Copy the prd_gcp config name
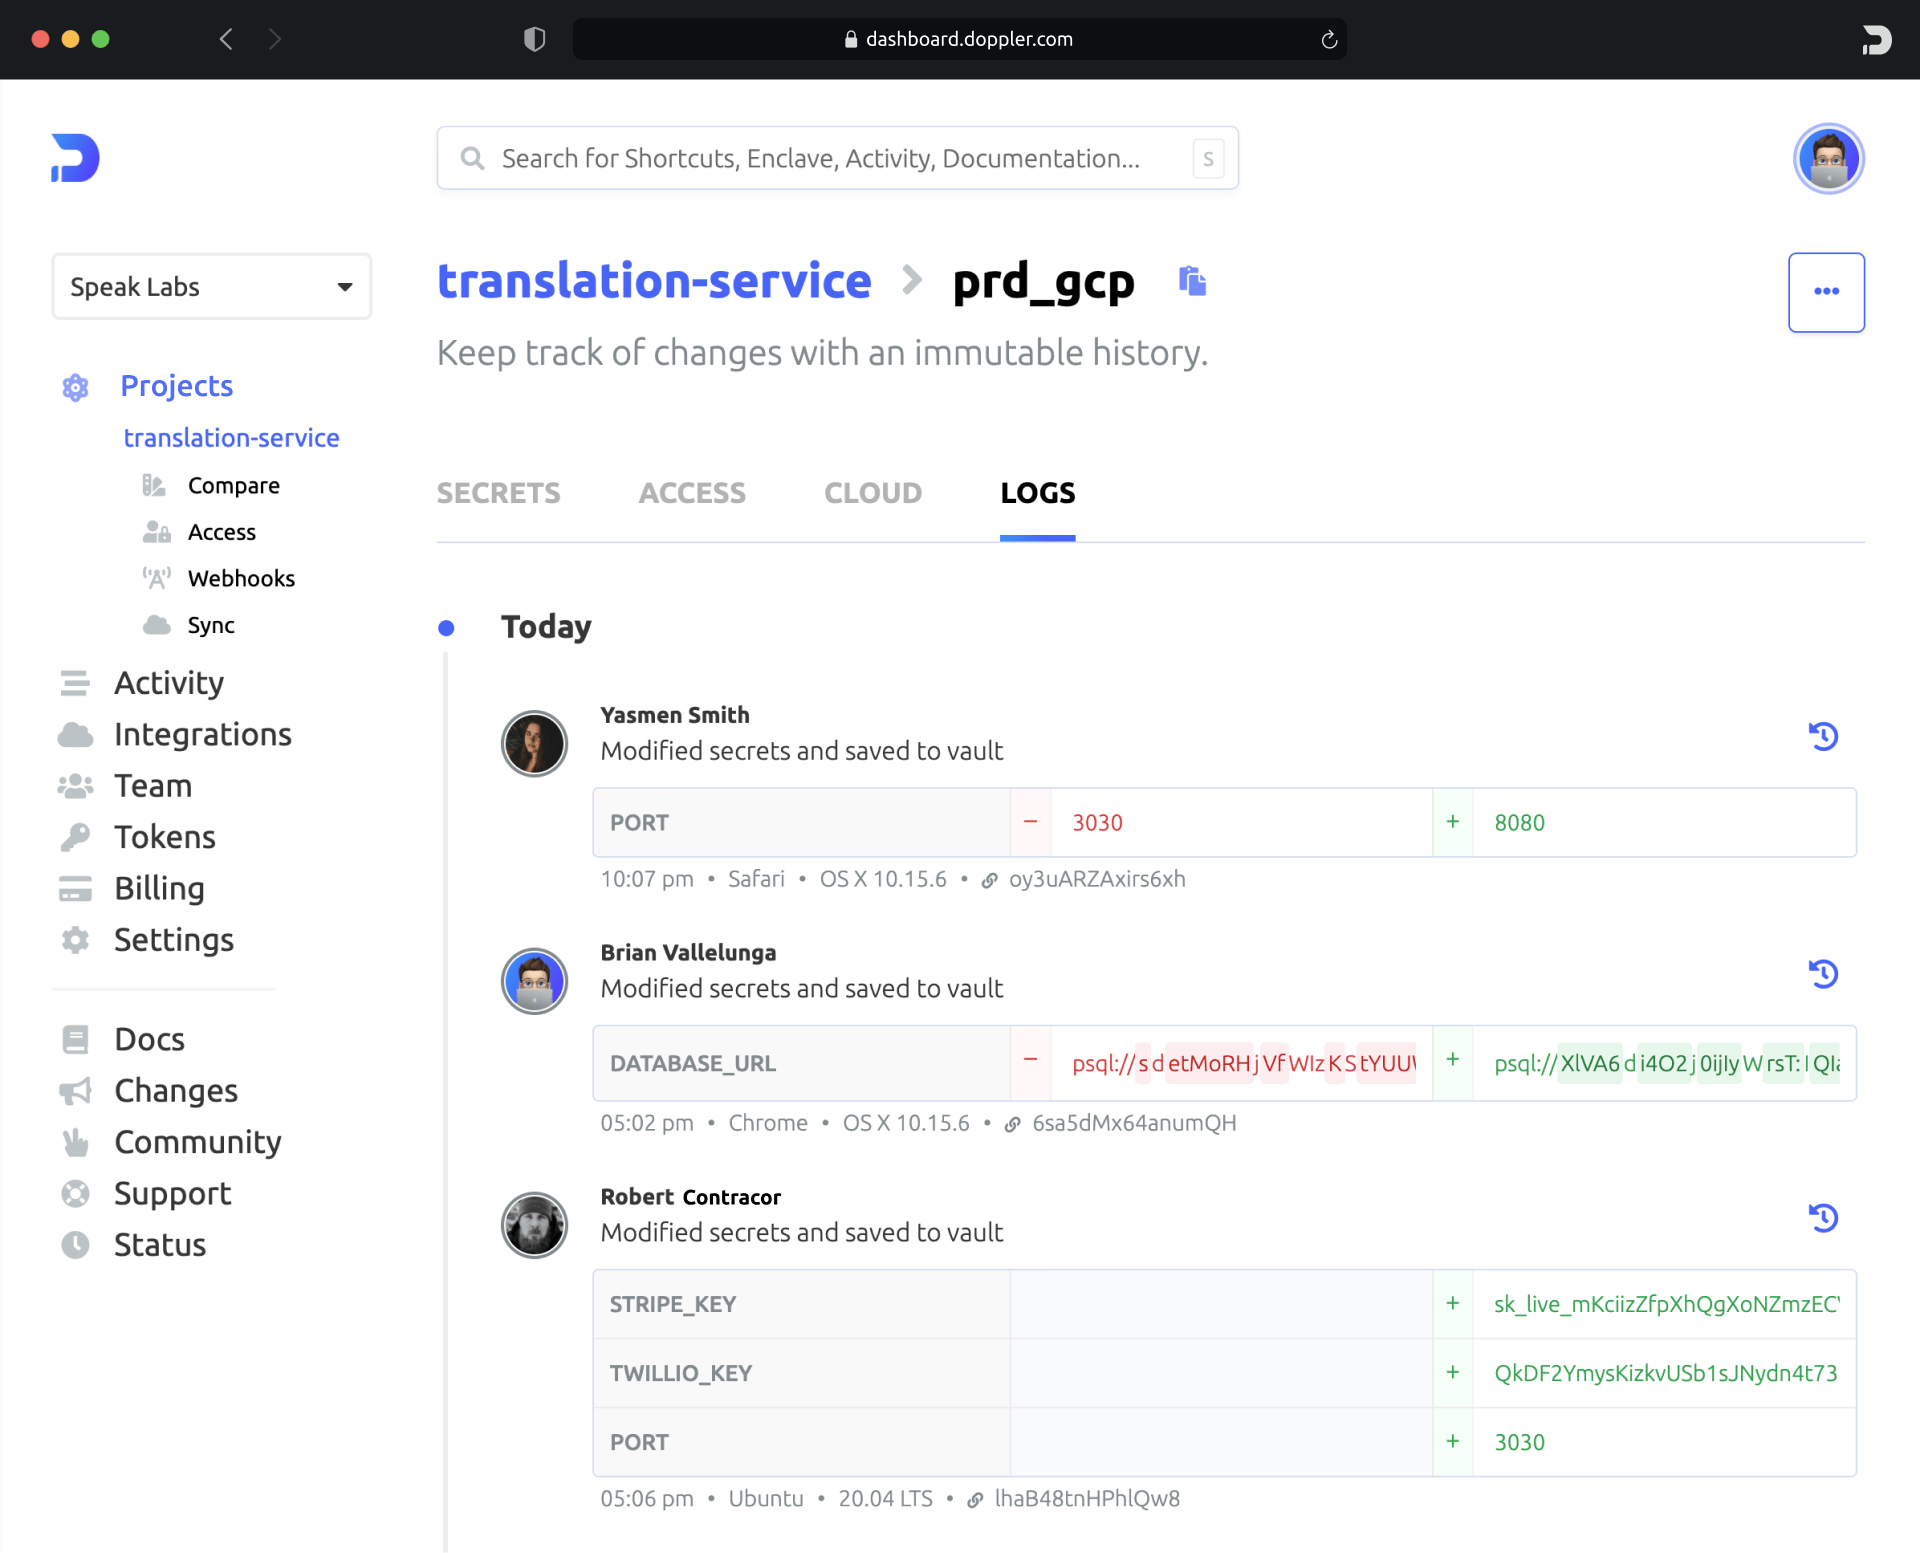The image size is (1921, 1553). coord(1193,282)
